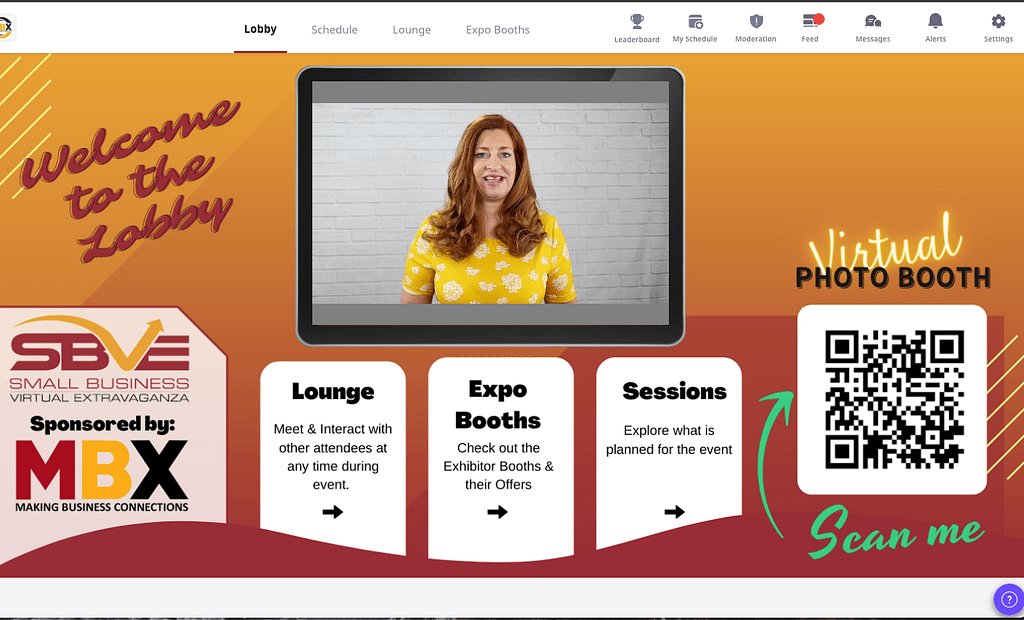
Task: Switch to the Schedule tab
Action: click(x=334, y=29)
